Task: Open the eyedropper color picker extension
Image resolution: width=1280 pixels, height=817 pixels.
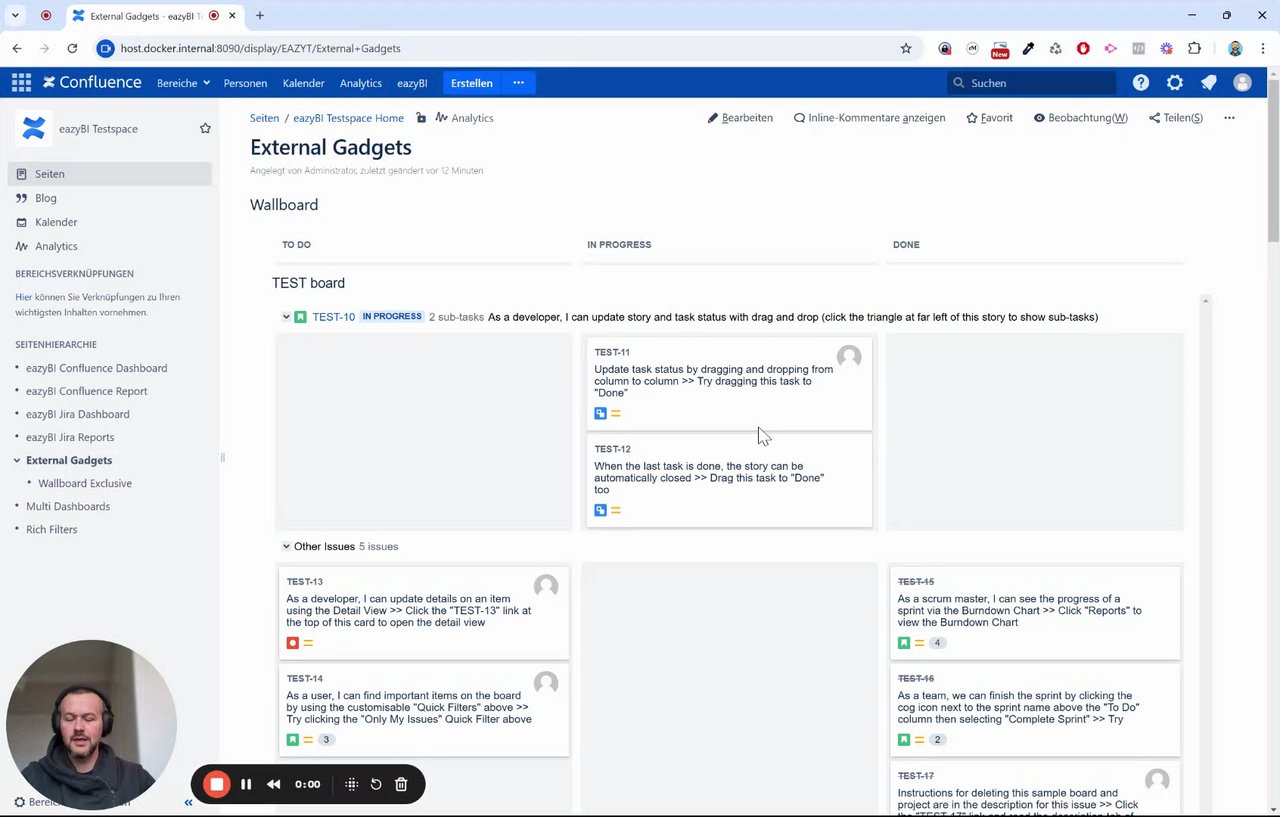Action: coord(1028,48)
